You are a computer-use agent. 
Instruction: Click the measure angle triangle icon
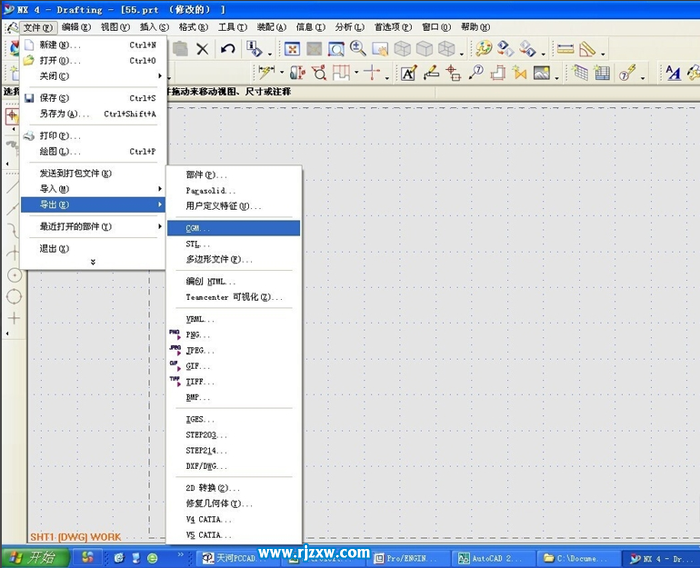pyautogui.click(x=587, y=49)
